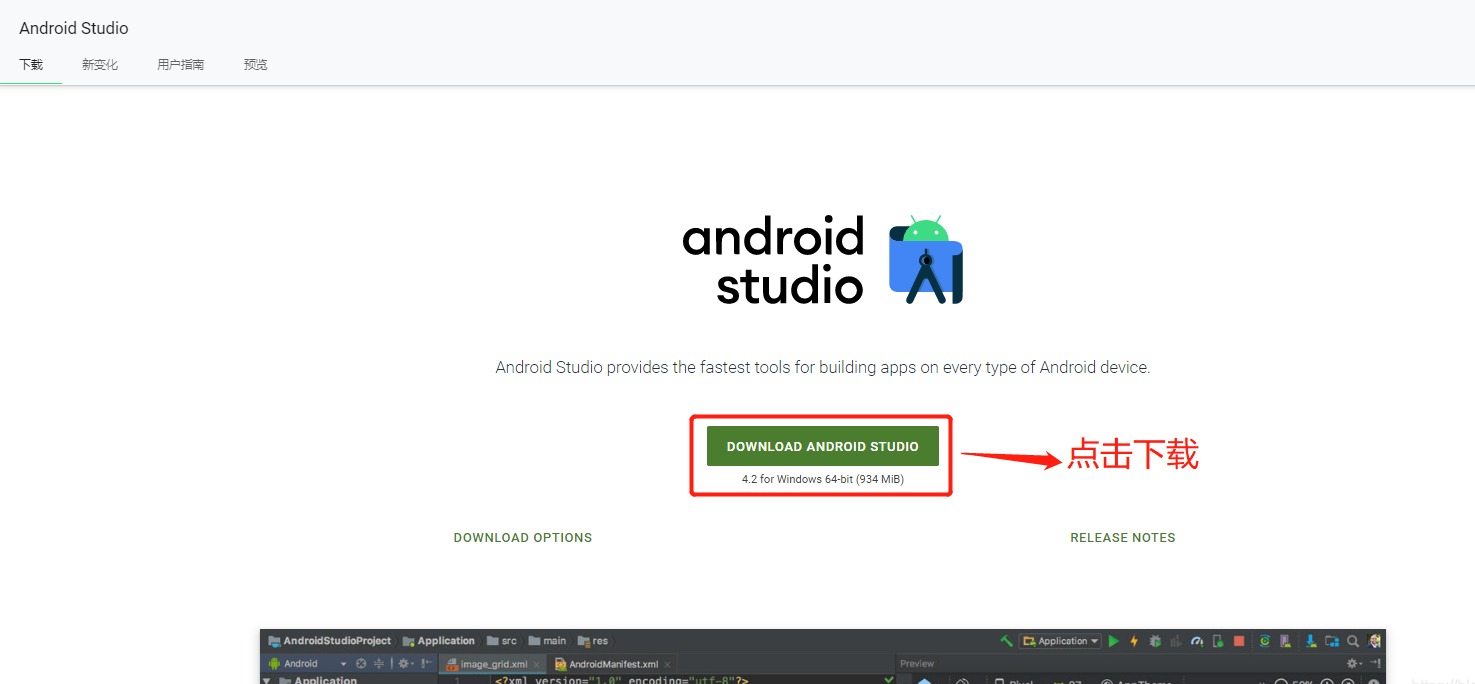Switch to the 新变化 tab
The image size is (1475, 684).
(100, 64)
